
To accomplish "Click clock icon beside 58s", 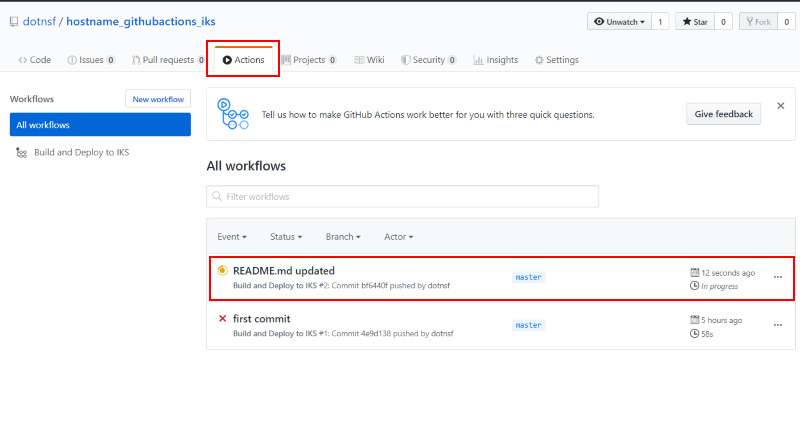I will (x=694, y=334).
